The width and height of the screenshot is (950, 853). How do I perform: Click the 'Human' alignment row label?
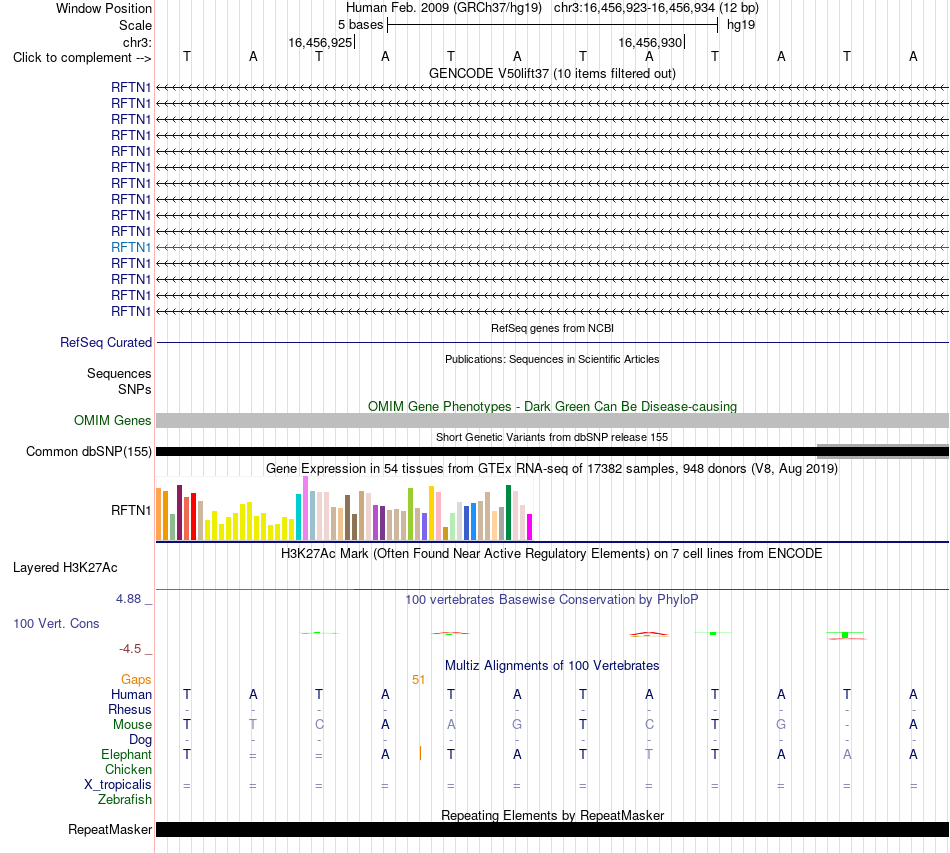tap(131, 694)
